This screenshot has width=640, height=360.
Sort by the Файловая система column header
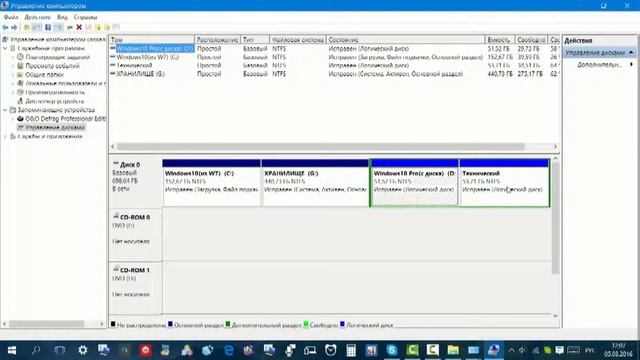[298, 40]
